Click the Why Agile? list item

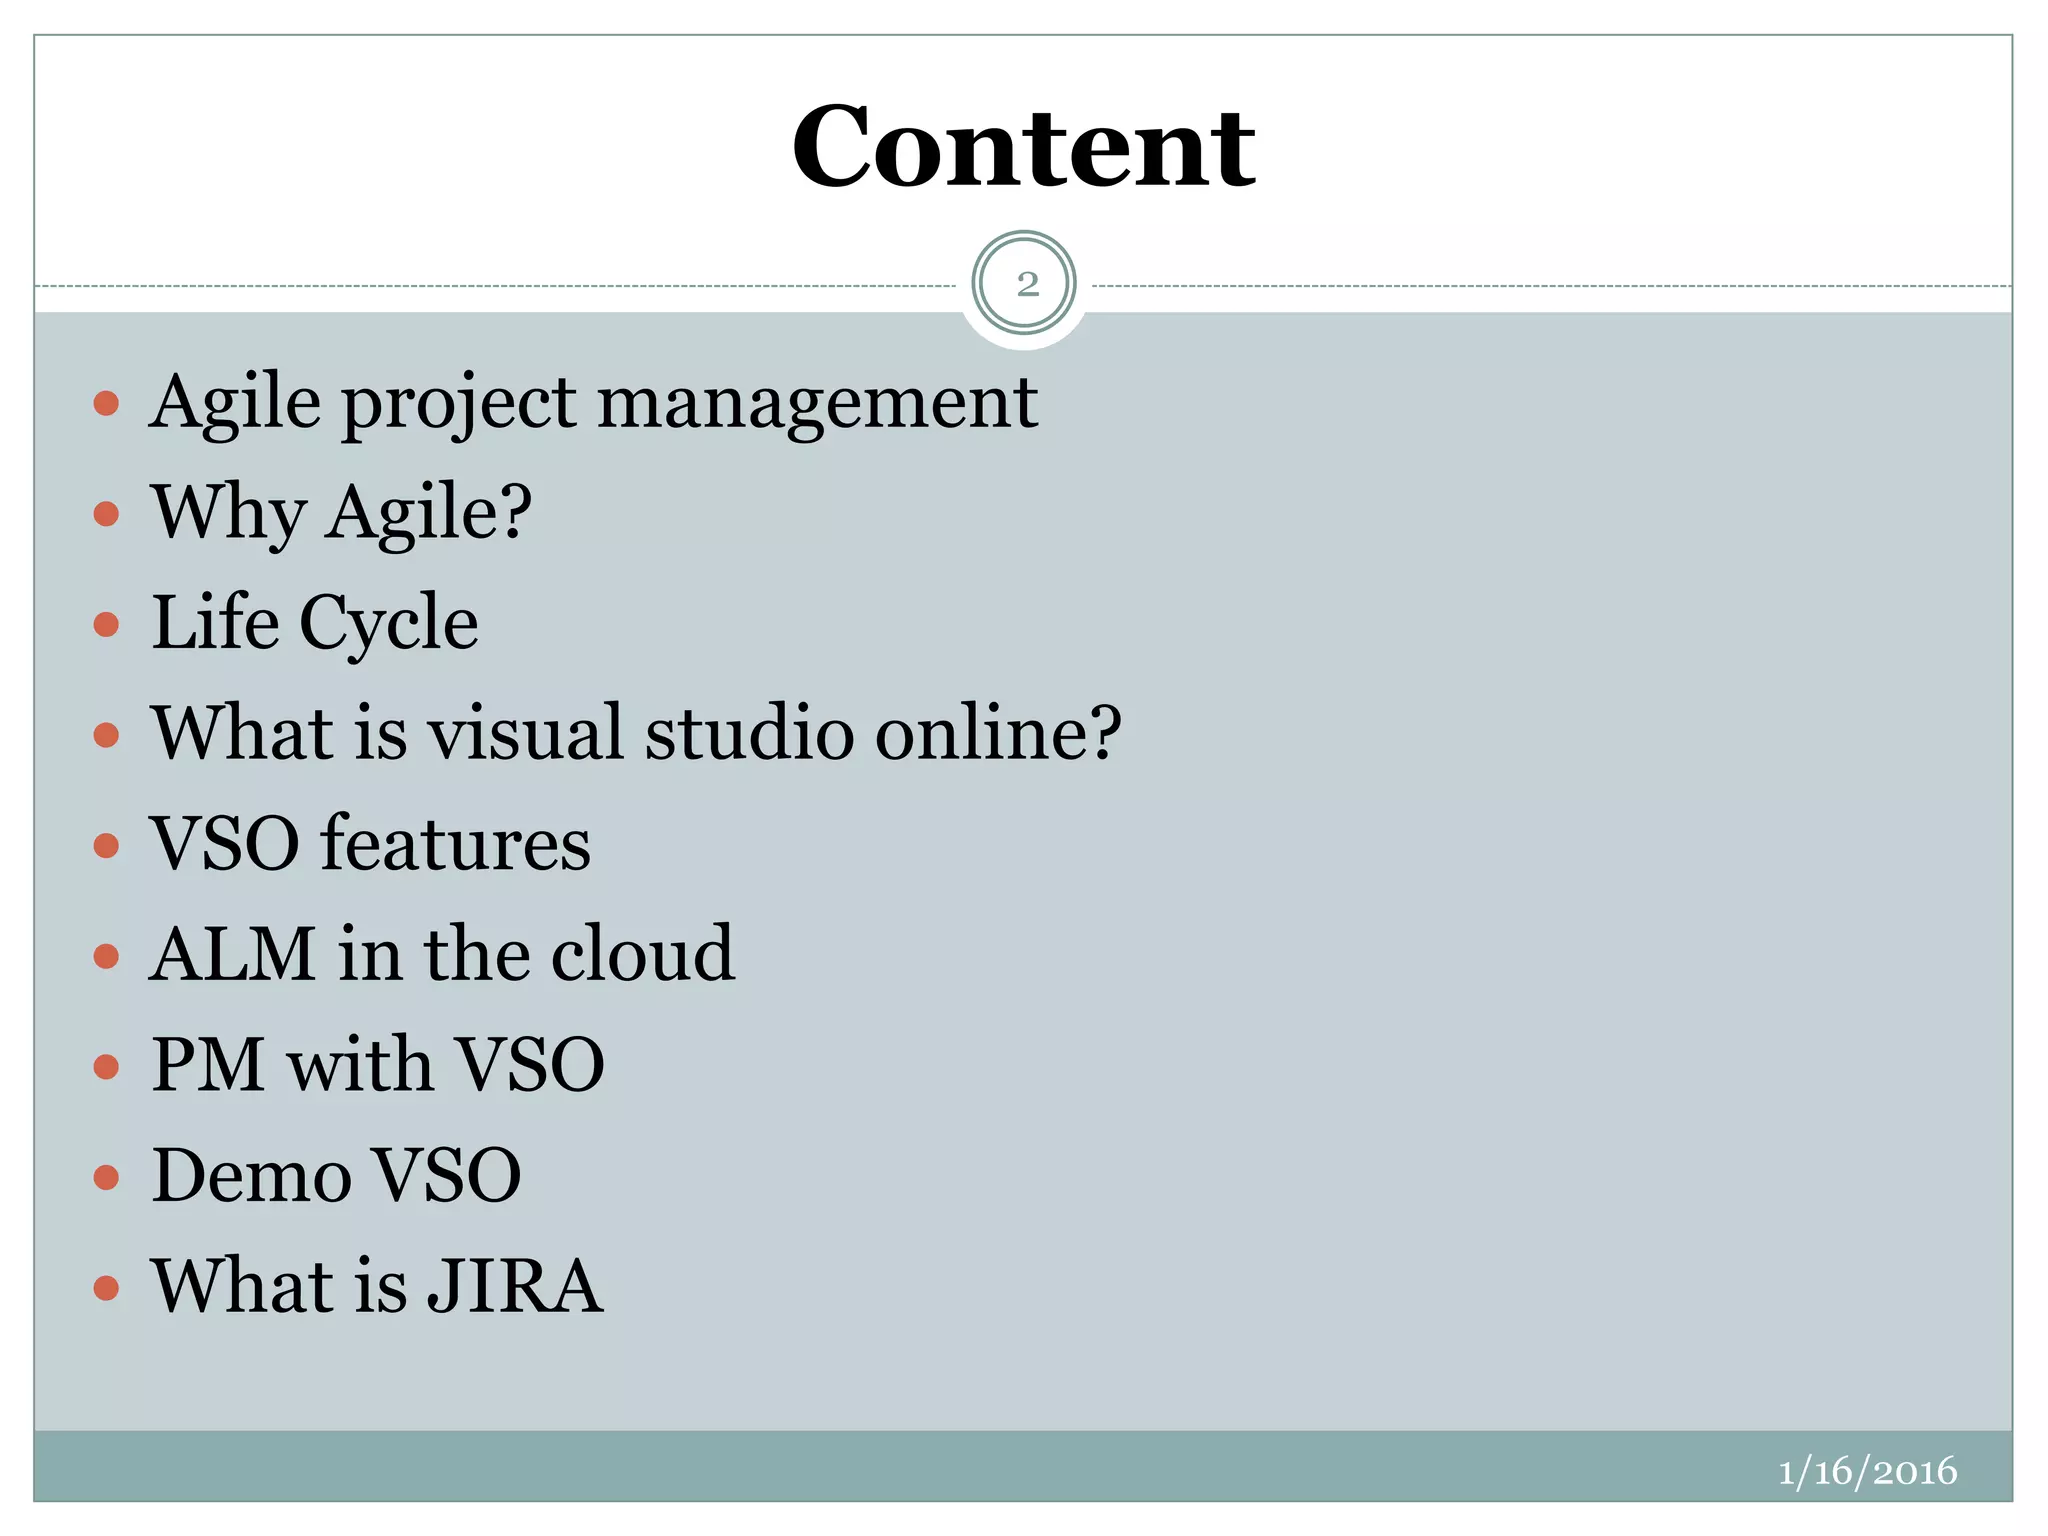pos(341,513)
